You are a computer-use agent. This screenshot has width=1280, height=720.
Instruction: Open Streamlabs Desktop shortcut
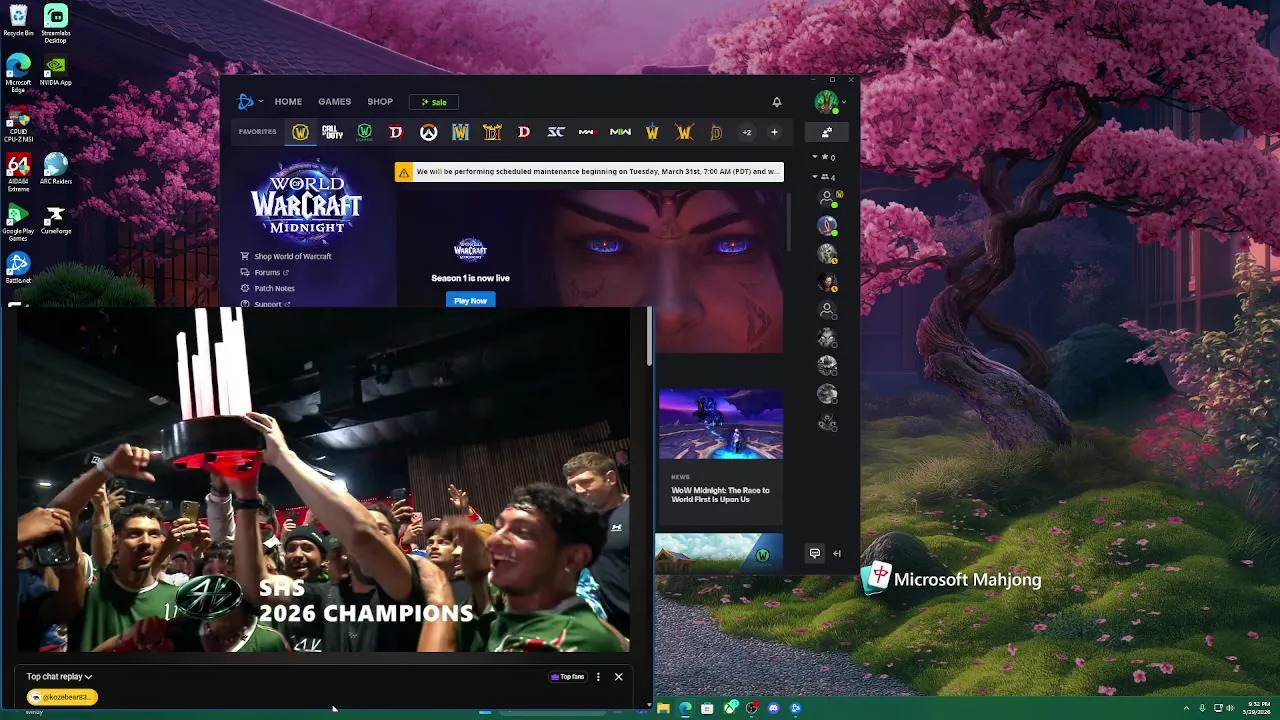click(55, 23)
